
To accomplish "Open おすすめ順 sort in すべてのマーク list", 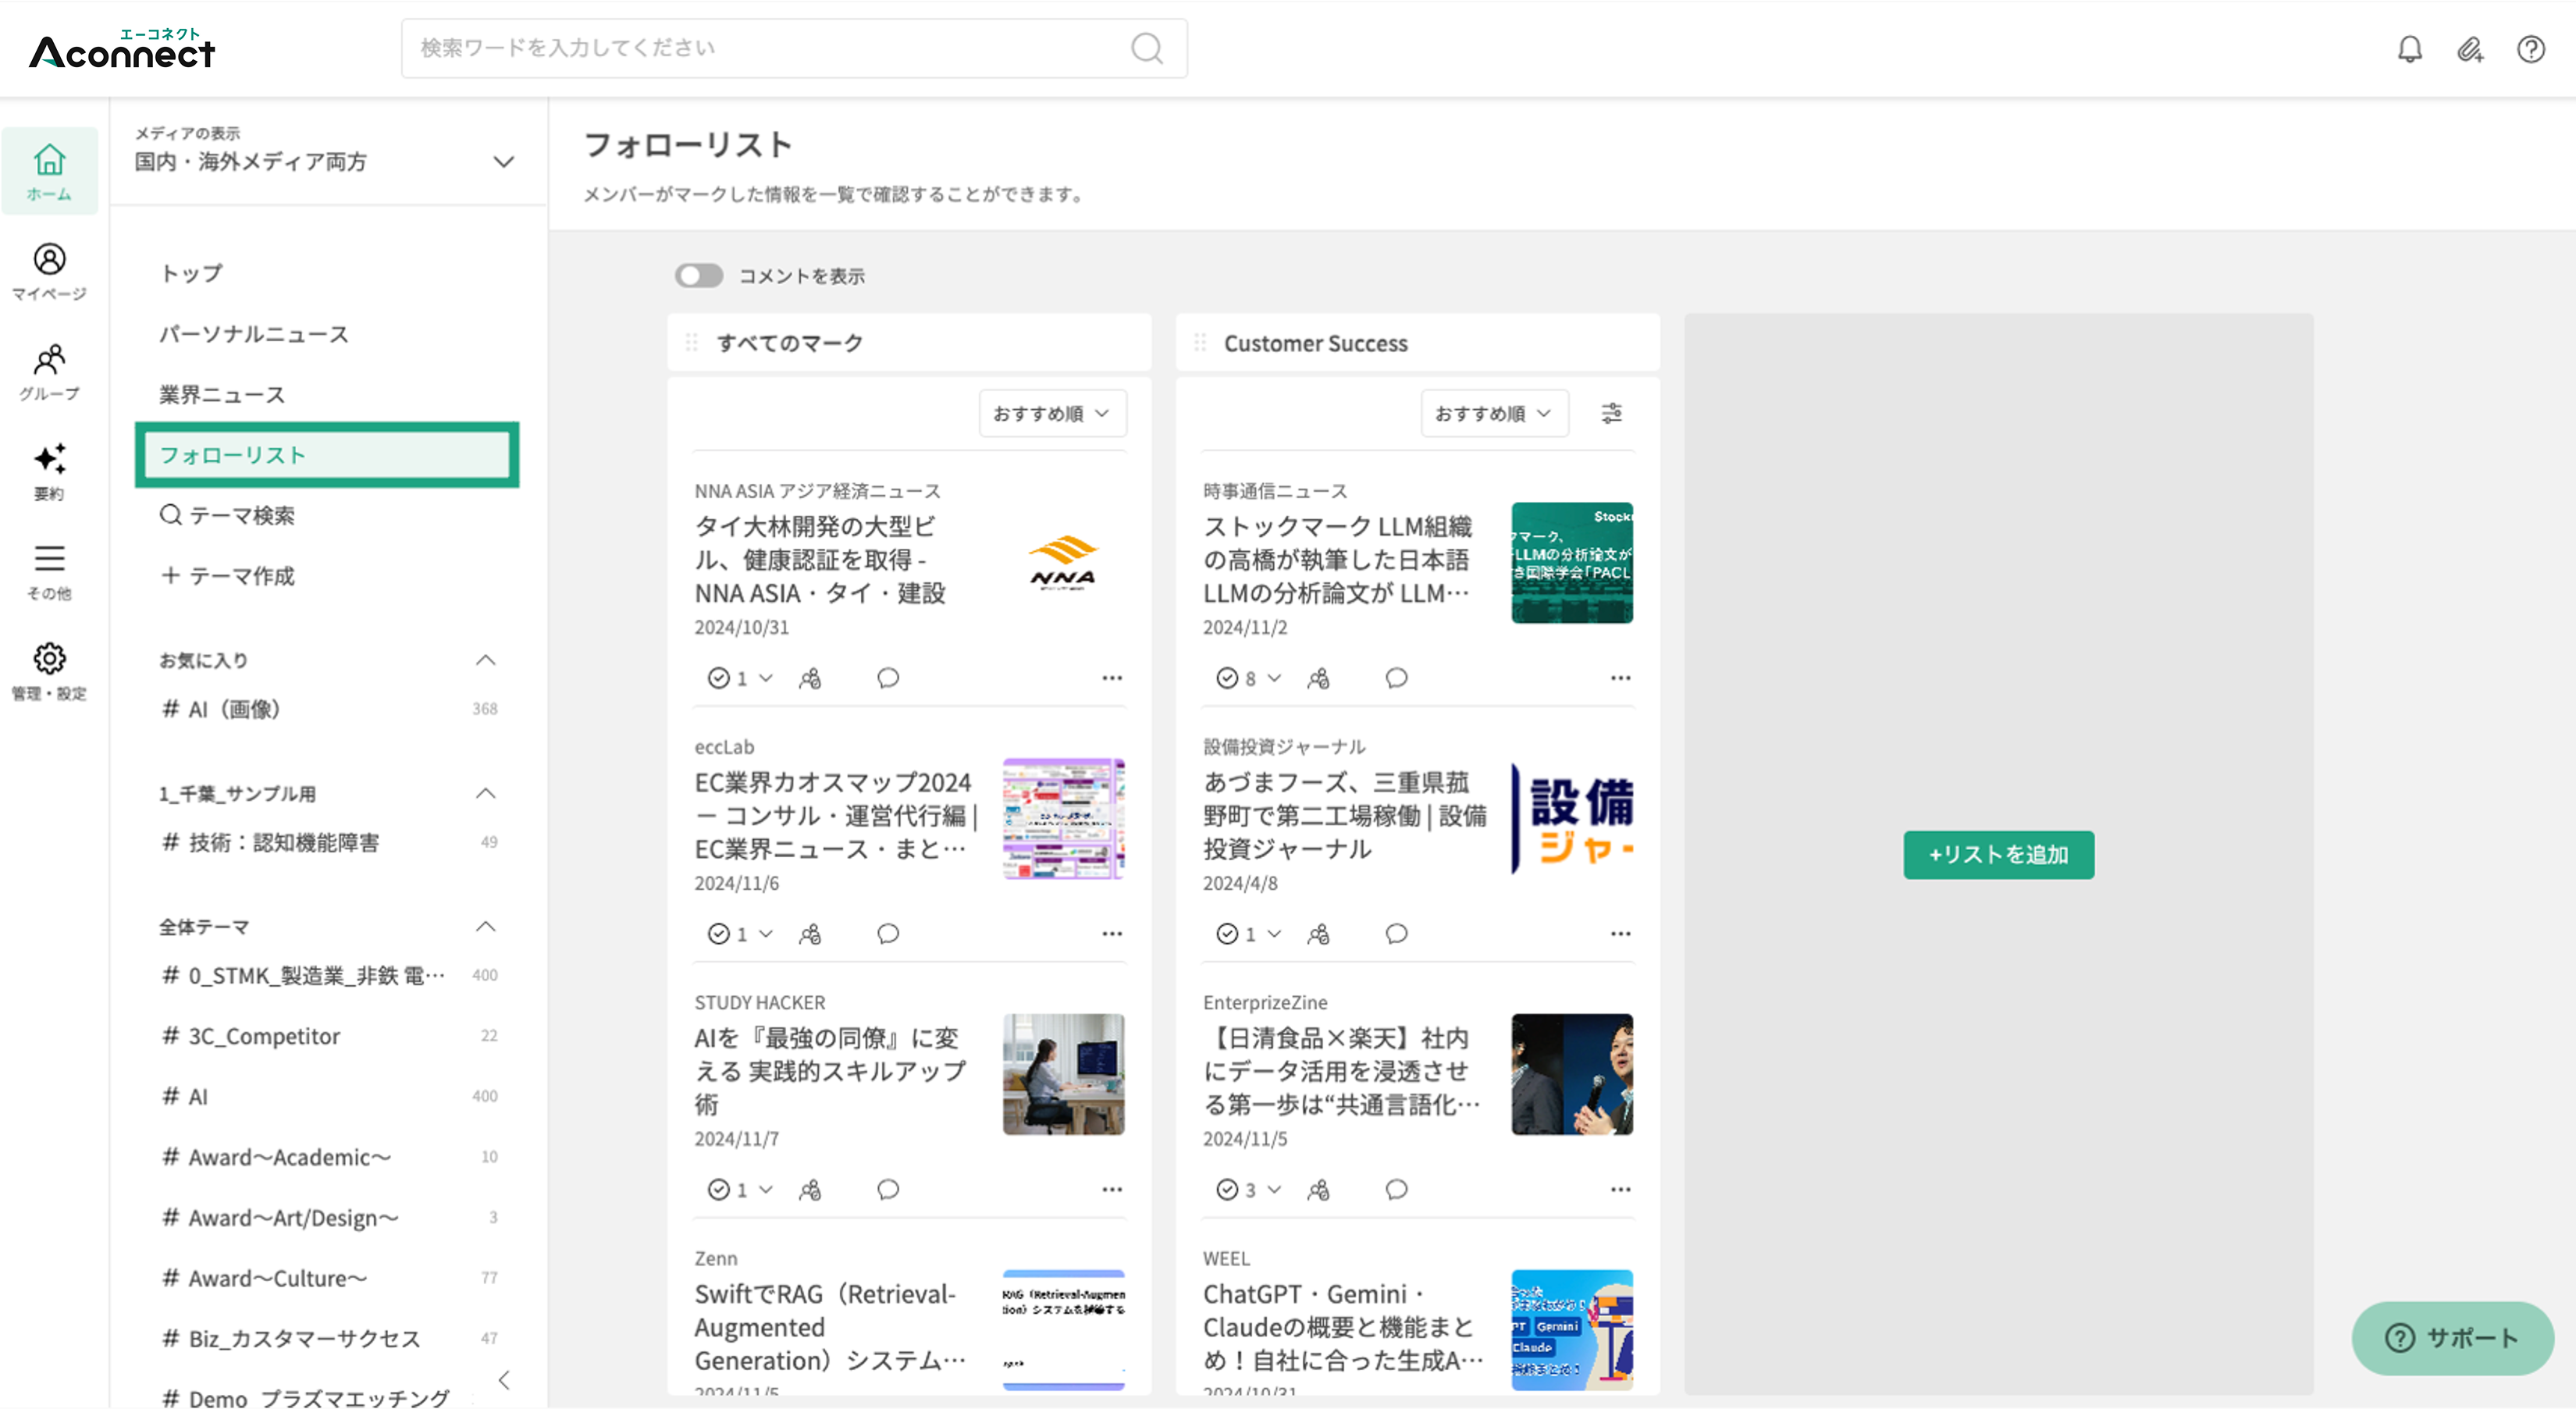I will (1052, 413).
